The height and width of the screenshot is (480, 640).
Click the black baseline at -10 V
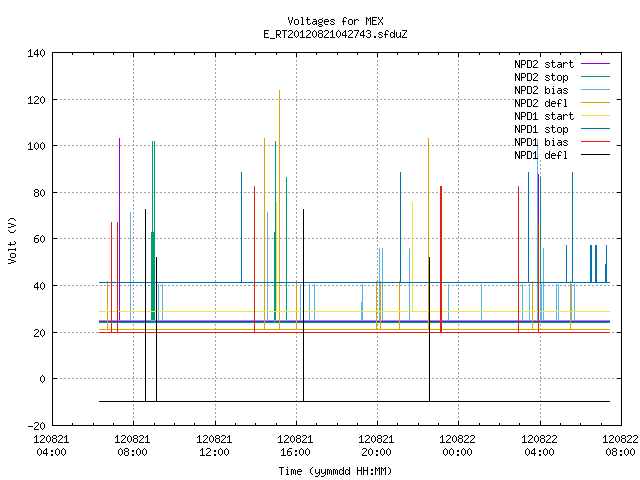(354, 401)
